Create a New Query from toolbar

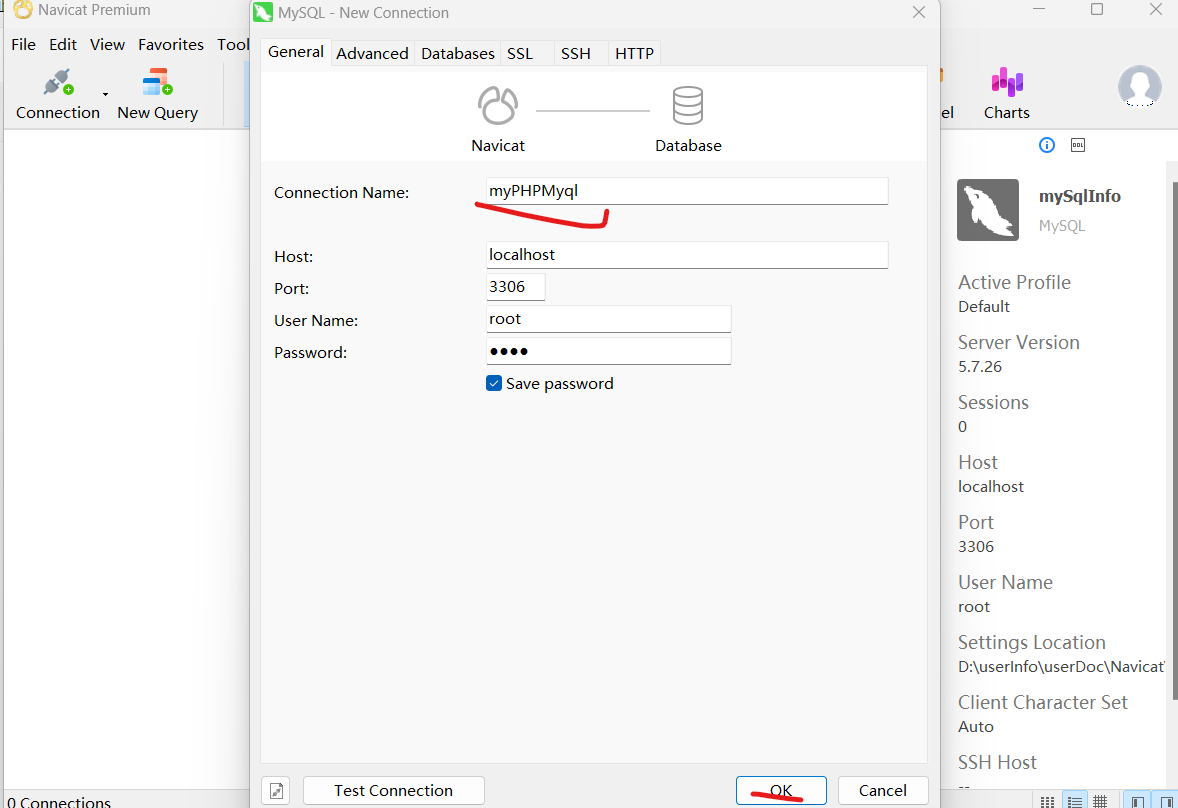157,95
